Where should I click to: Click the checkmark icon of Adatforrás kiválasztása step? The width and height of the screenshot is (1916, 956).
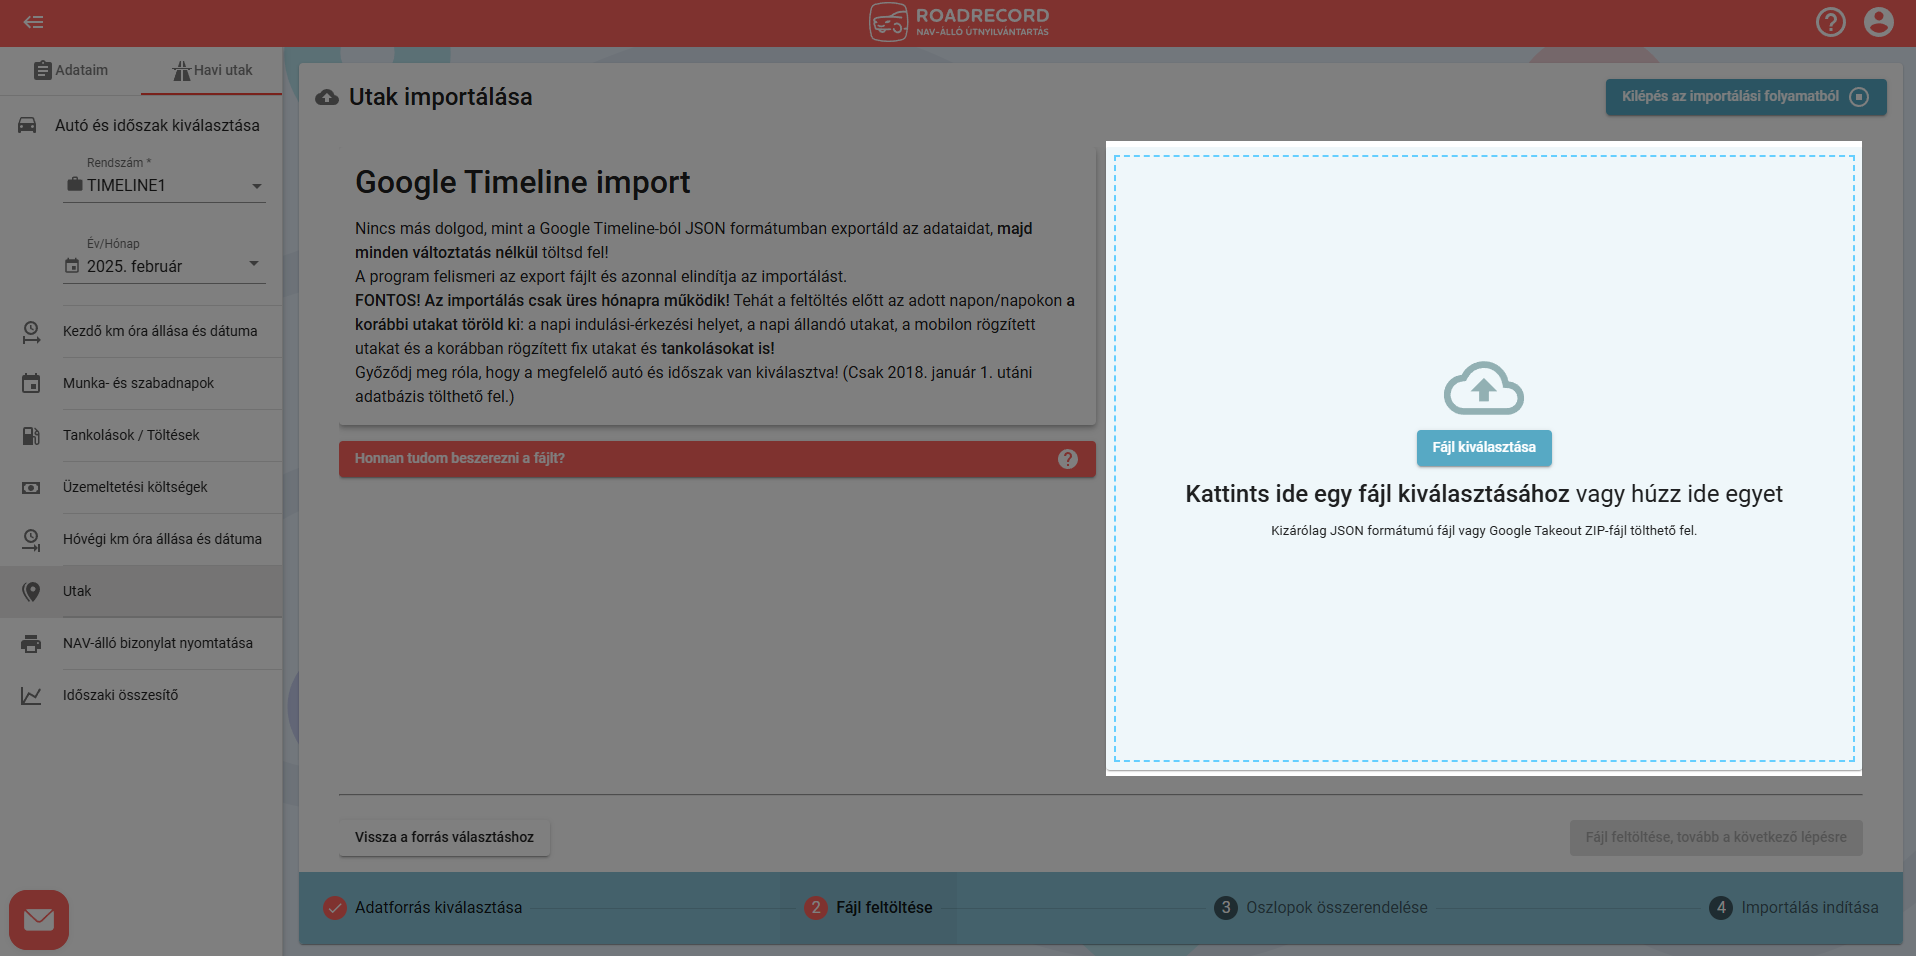[335, 908]
